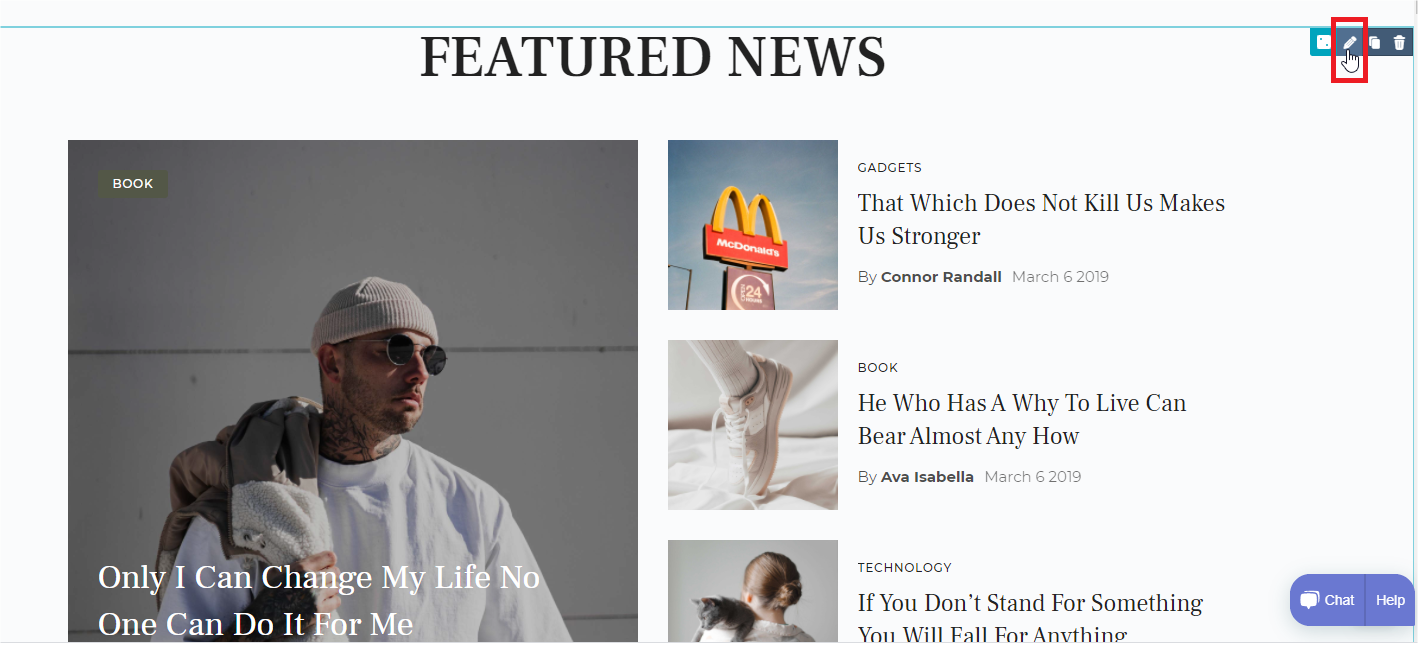Open 'He Who Has A Why To Live' article
The height and width of the screenshot is (649, 1418).
pos(1022,419)
